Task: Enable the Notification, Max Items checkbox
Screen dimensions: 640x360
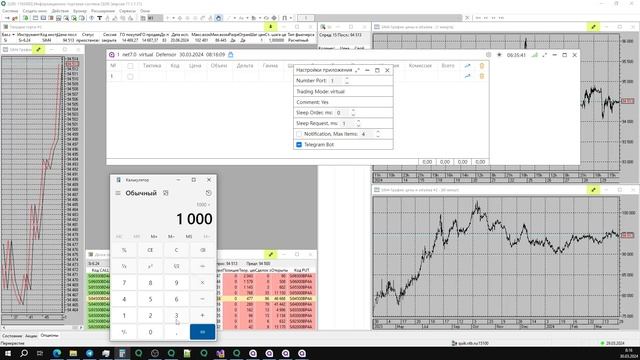Action: [x=299, y=134]
